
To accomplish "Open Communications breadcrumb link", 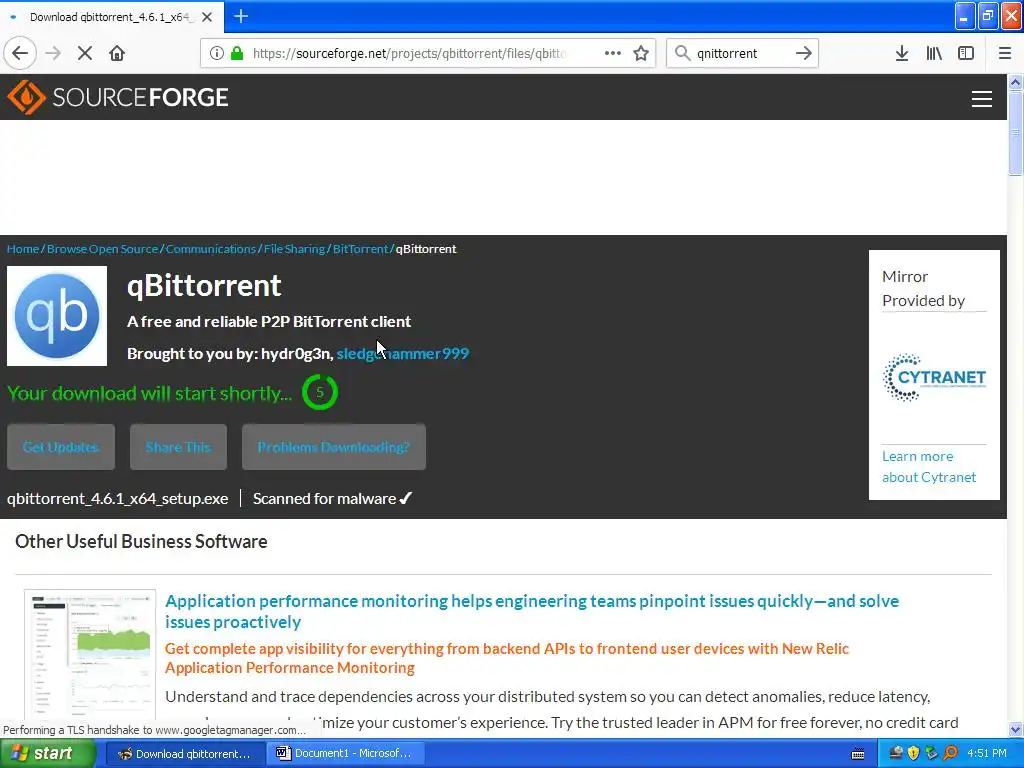I will pos(211,249).
